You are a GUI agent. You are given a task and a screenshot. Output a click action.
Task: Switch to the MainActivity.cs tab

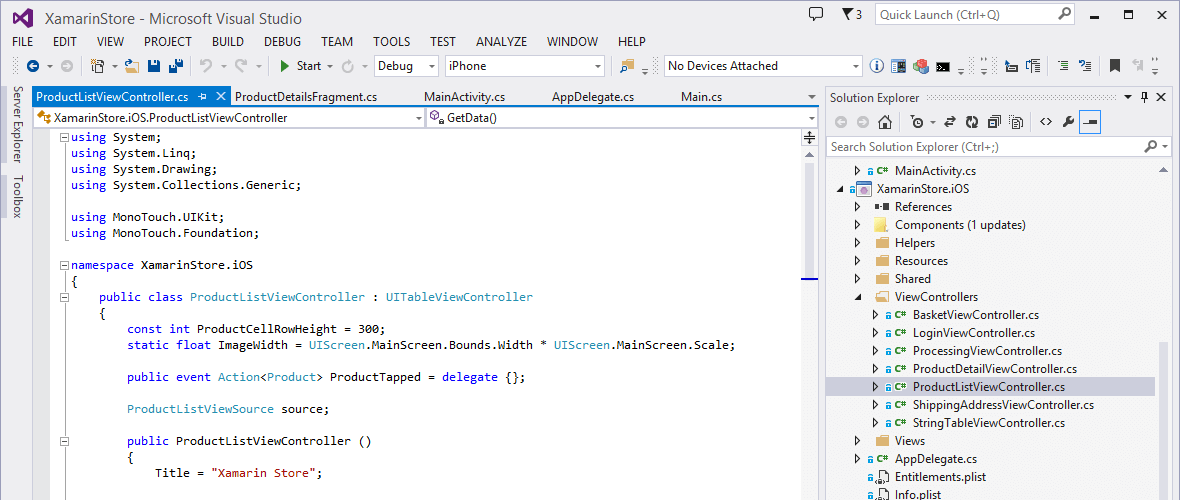(464, 97)
